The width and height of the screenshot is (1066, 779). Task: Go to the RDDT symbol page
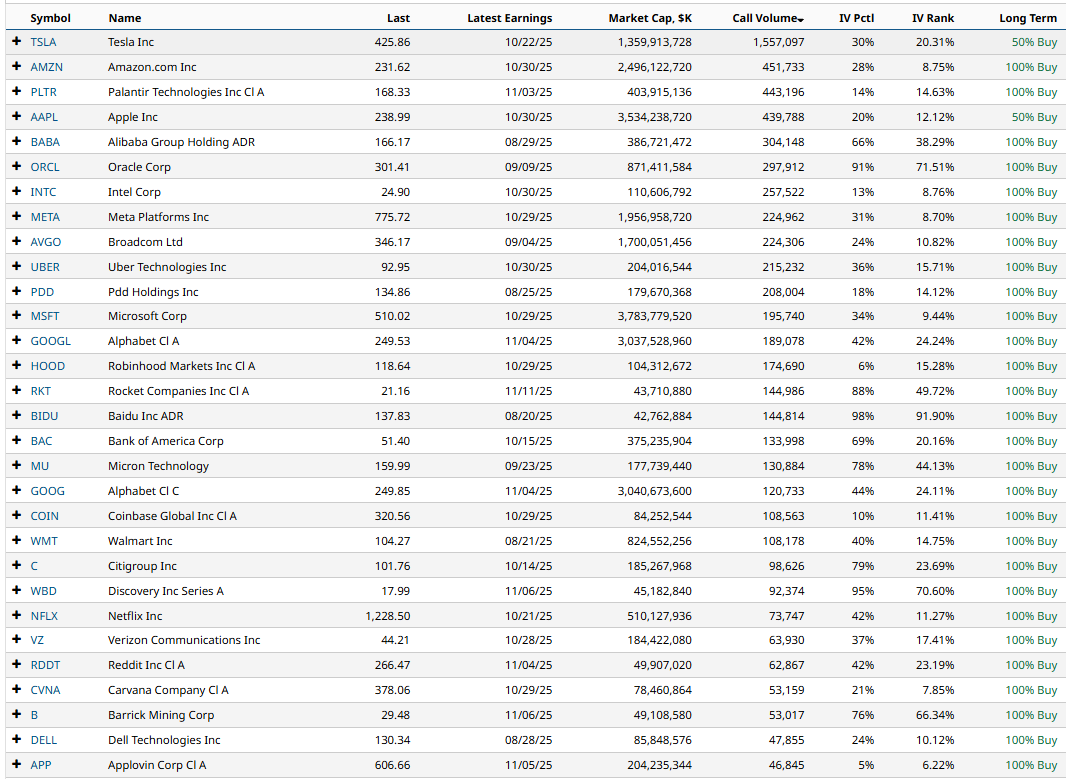[x=46, y=665]
